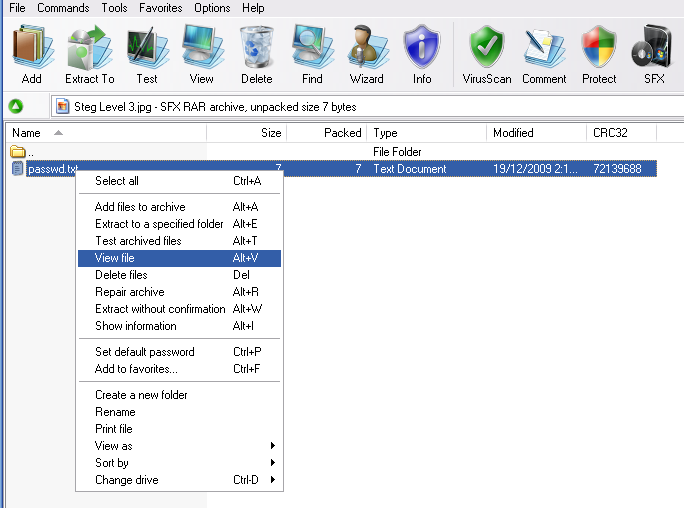684x508 pixels.
Task: Sort by the Name column header
Action: pos(106,133)
